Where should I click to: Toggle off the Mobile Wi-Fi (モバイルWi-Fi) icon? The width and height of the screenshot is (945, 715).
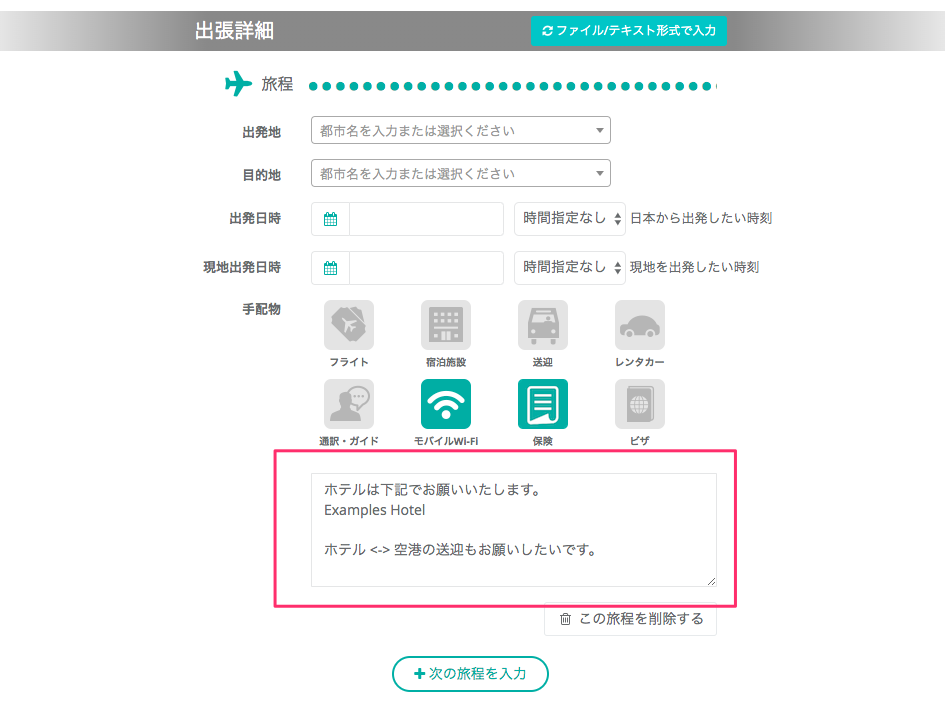pyautogui.click(x=446, y=404)
